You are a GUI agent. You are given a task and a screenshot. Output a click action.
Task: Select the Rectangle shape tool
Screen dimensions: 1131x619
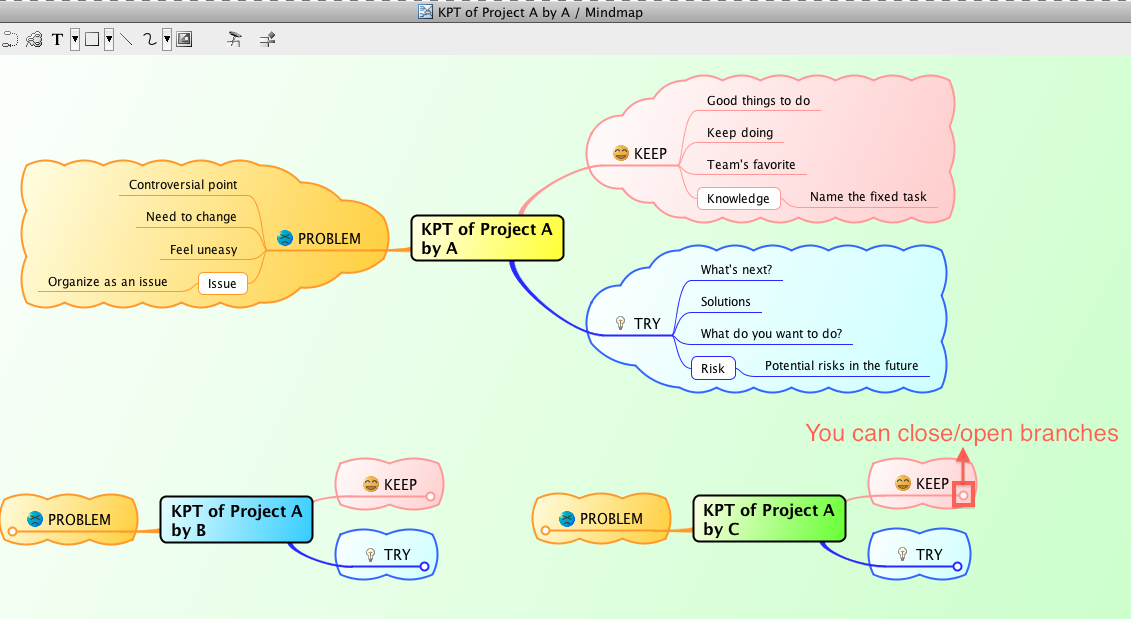(91, 40)
